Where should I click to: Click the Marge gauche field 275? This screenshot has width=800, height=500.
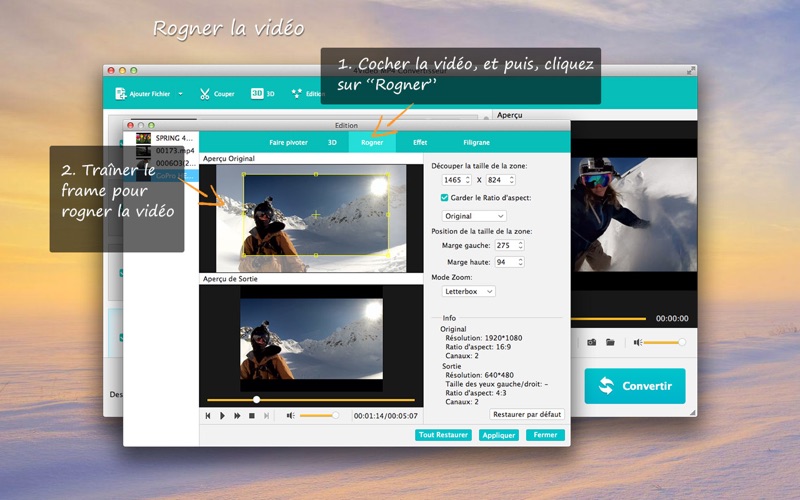[506, 245]
